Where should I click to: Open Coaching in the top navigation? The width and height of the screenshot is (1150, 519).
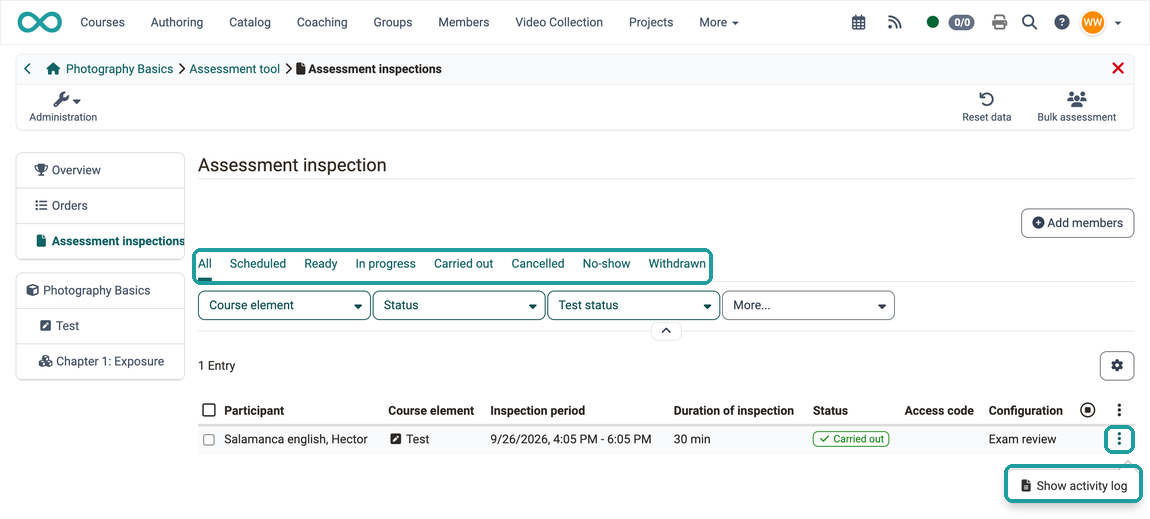click(x=322, y=22)
